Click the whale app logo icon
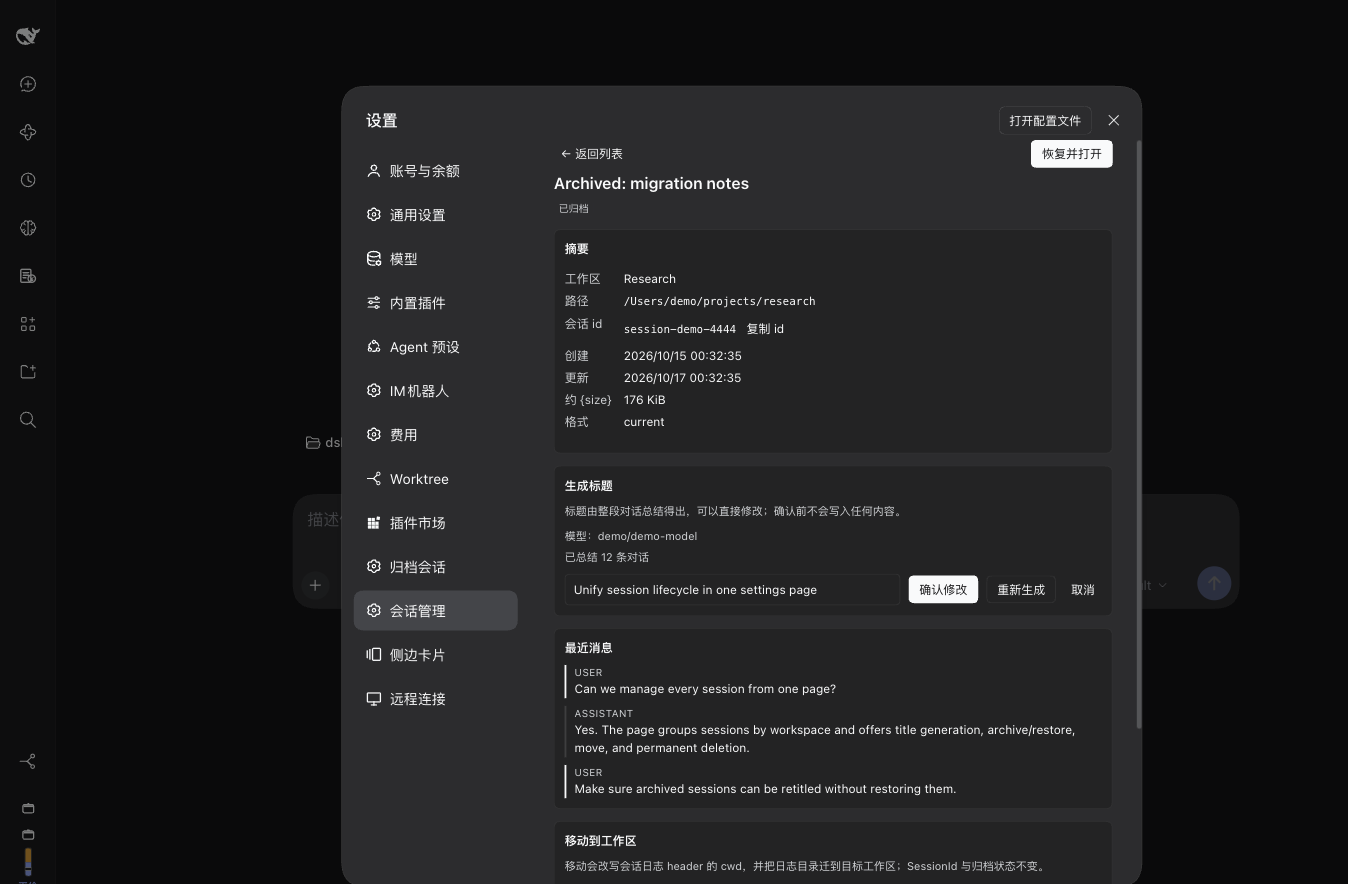This screenshot has height=884, width=1348. pyautogui.click(x=28, y=36)
